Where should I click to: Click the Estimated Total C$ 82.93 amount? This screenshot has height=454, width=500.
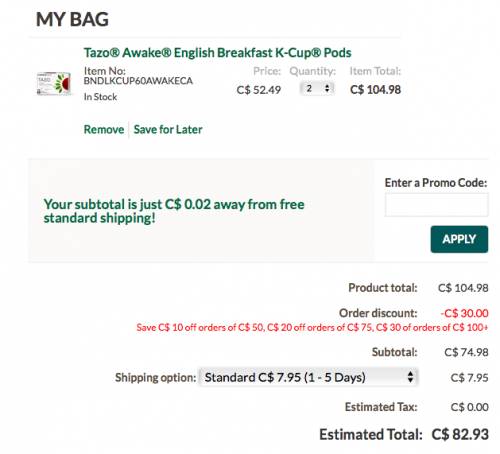point(460,434)
